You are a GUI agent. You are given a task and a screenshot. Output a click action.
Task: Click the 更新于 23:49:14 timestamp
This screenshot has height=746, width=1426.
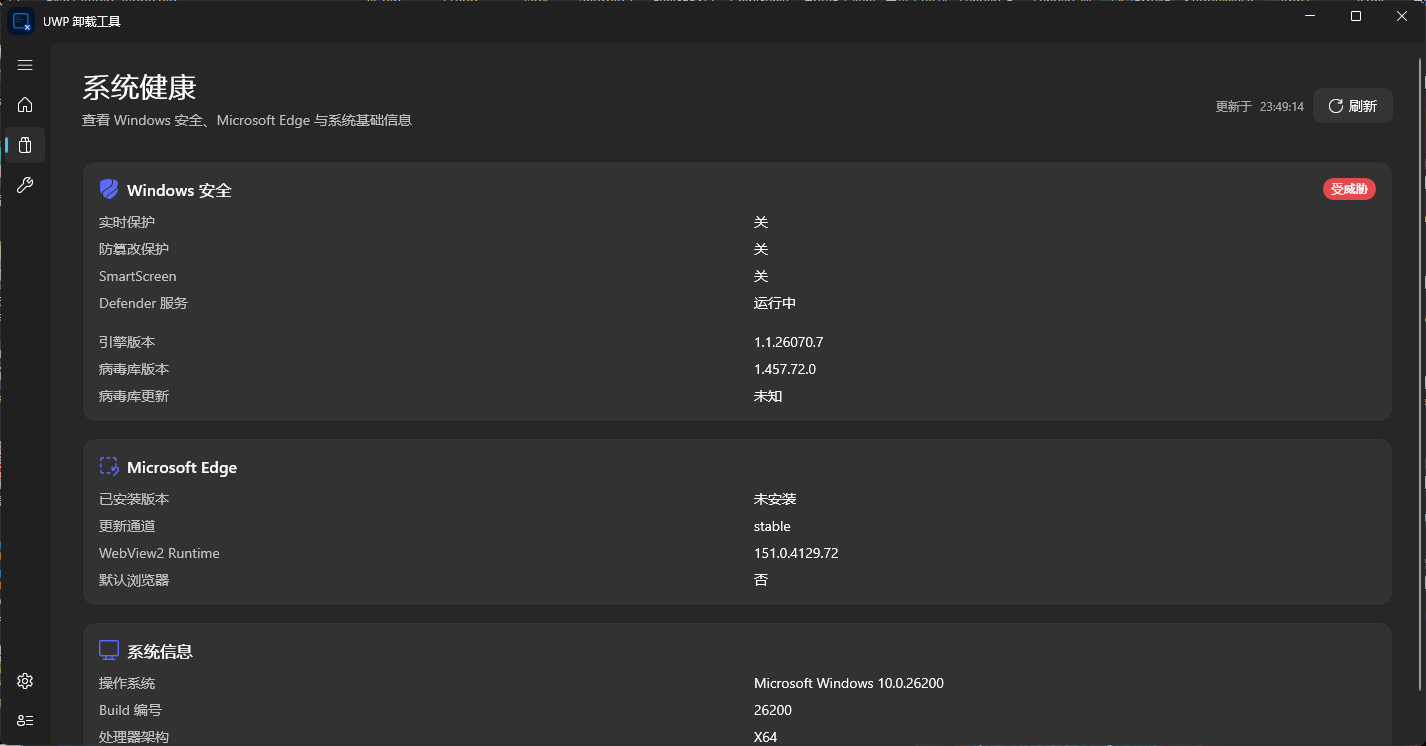[x=1260, y=106]
